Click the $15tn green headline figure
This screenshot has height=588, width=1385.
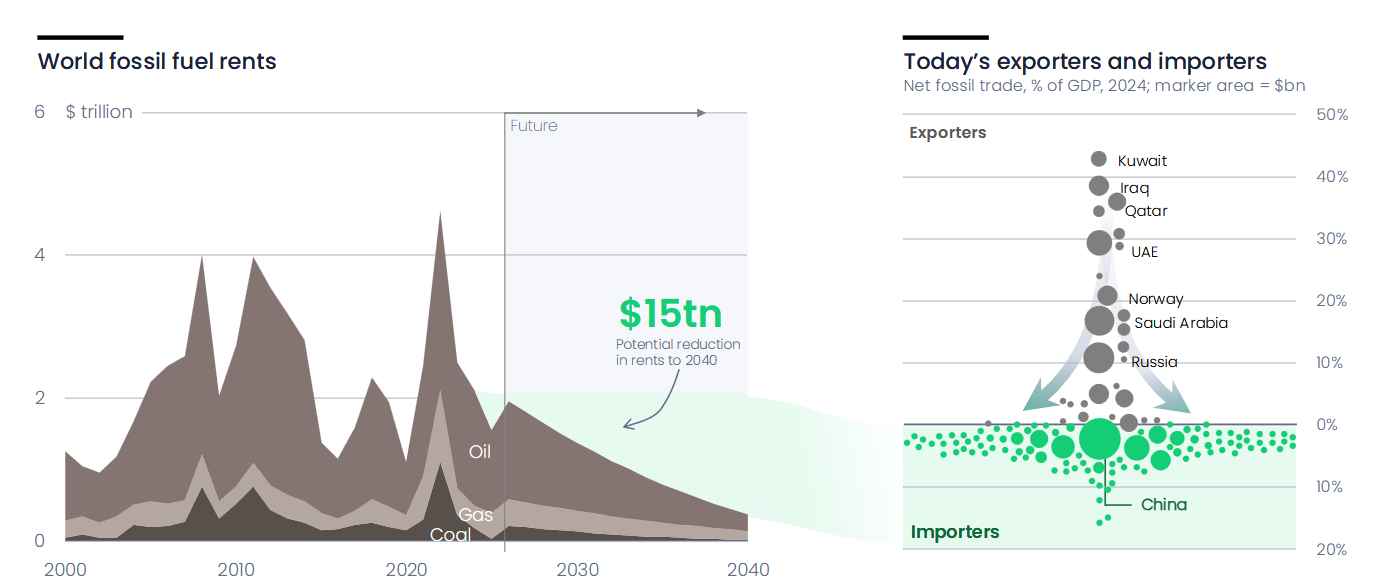670,313
